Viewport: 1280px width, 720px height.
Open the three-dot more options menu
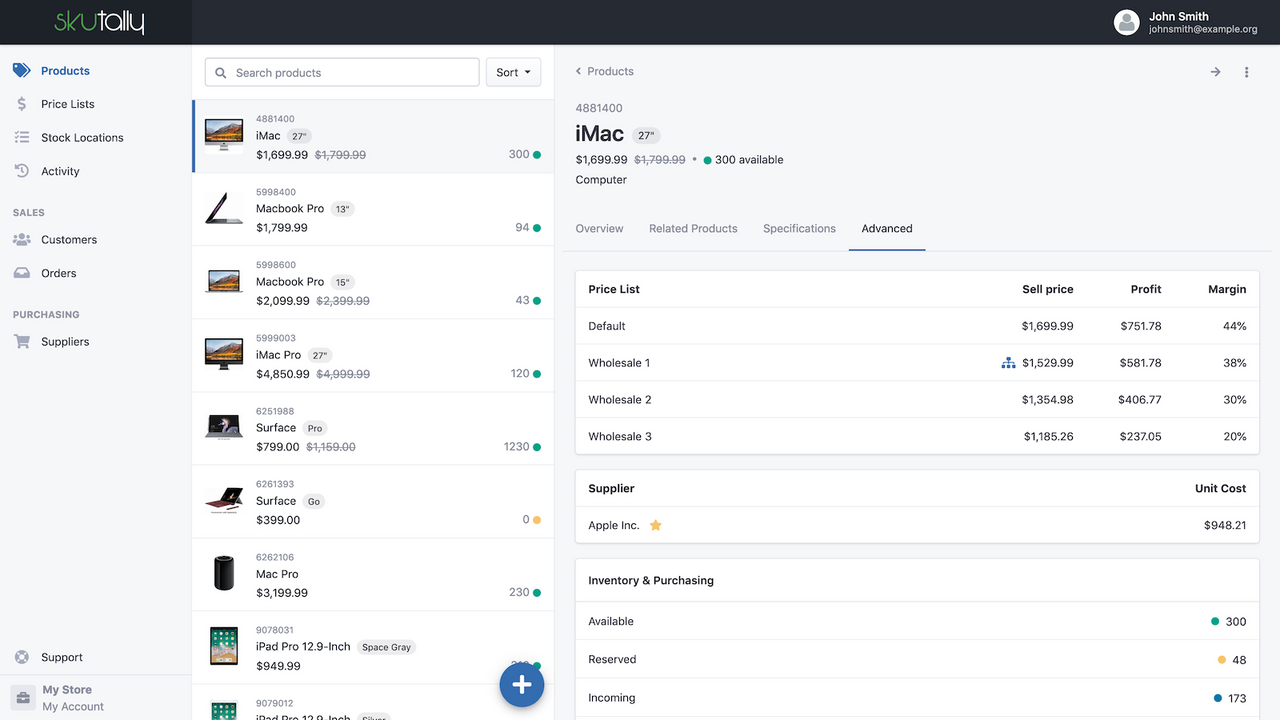(1246, 72)
